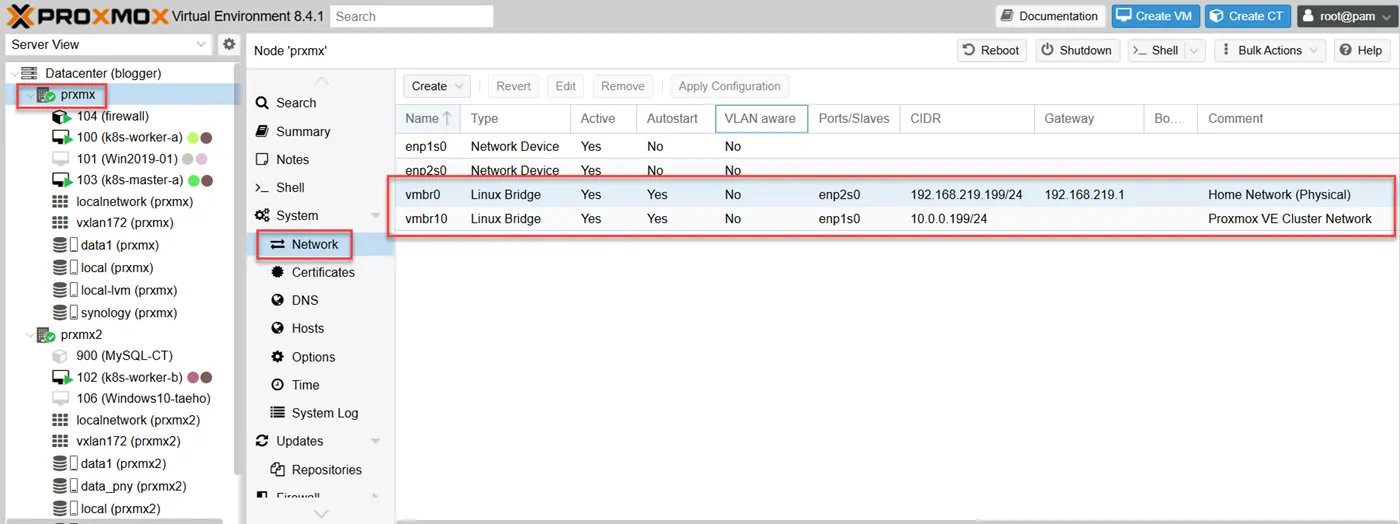Click the Time clock icon
Screen dimensions: 1400x524
278,385
